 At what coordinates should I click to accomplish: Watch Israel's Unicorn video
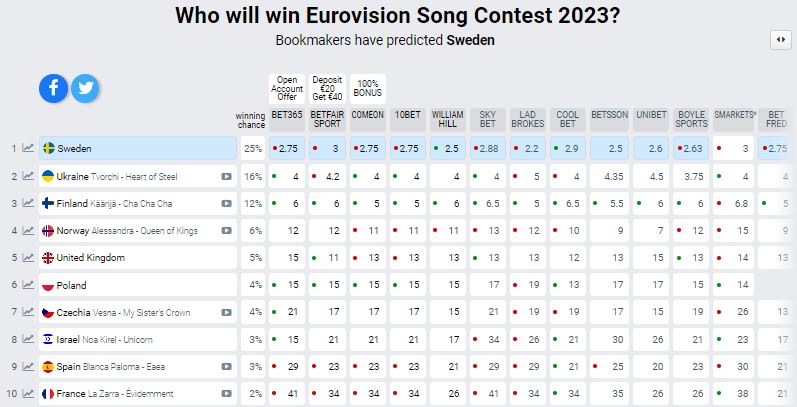pos(226,339)
